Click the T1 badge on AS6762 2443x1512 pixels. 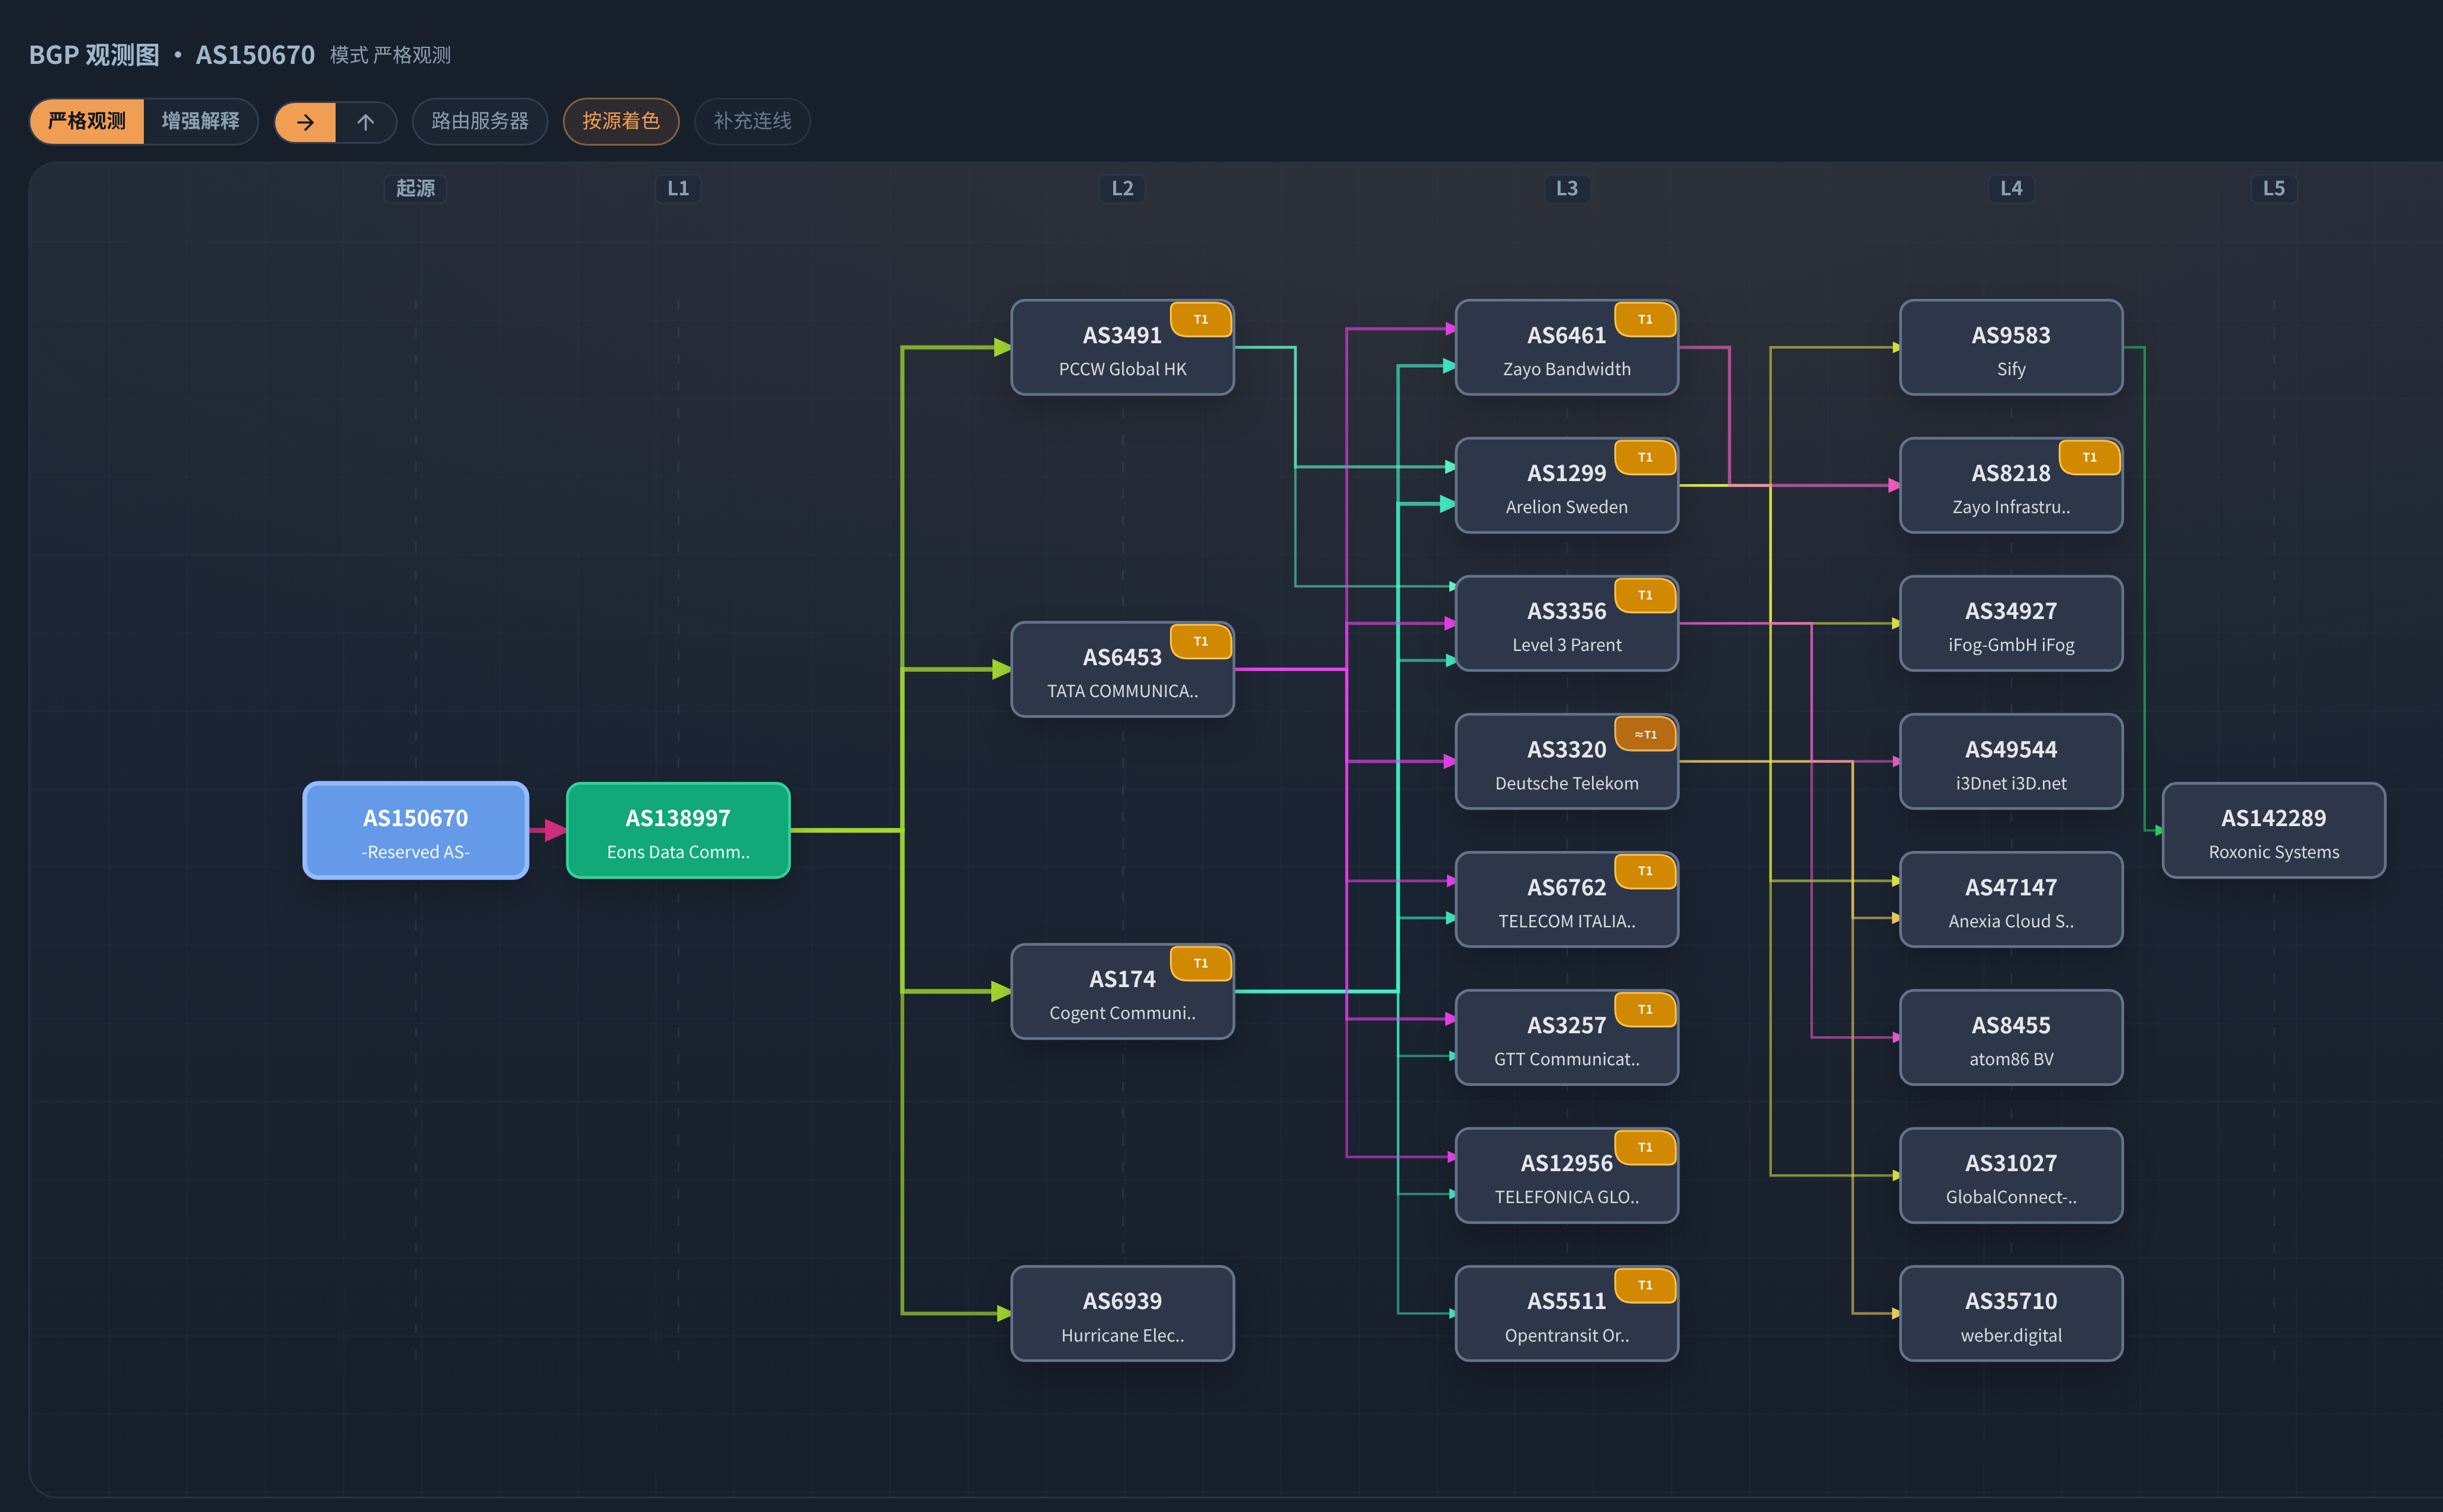[x=1645, y=871]
